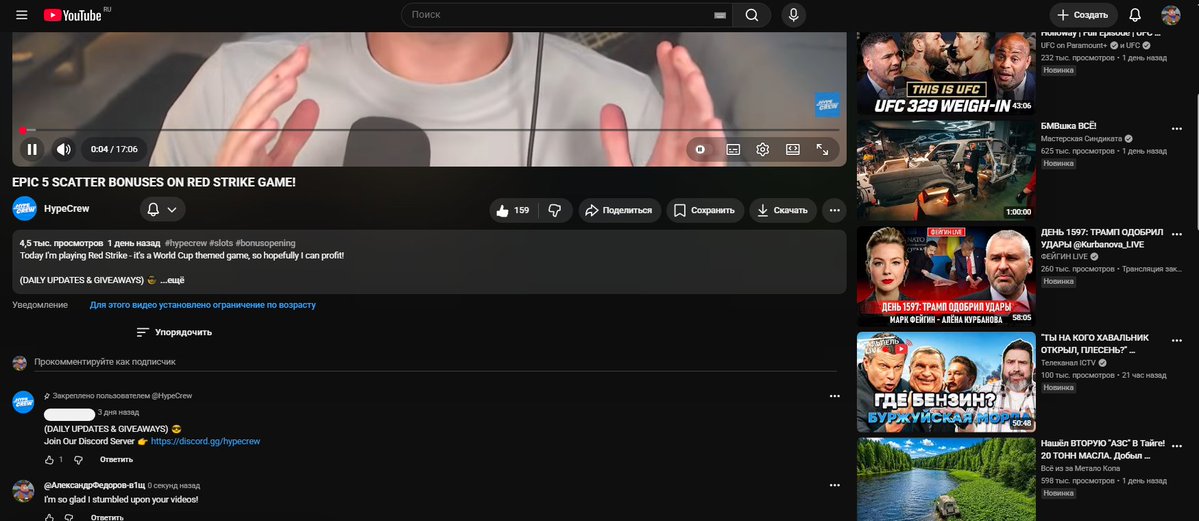Open options for ХАВАЛЬНИК video

pos(1178,340)
